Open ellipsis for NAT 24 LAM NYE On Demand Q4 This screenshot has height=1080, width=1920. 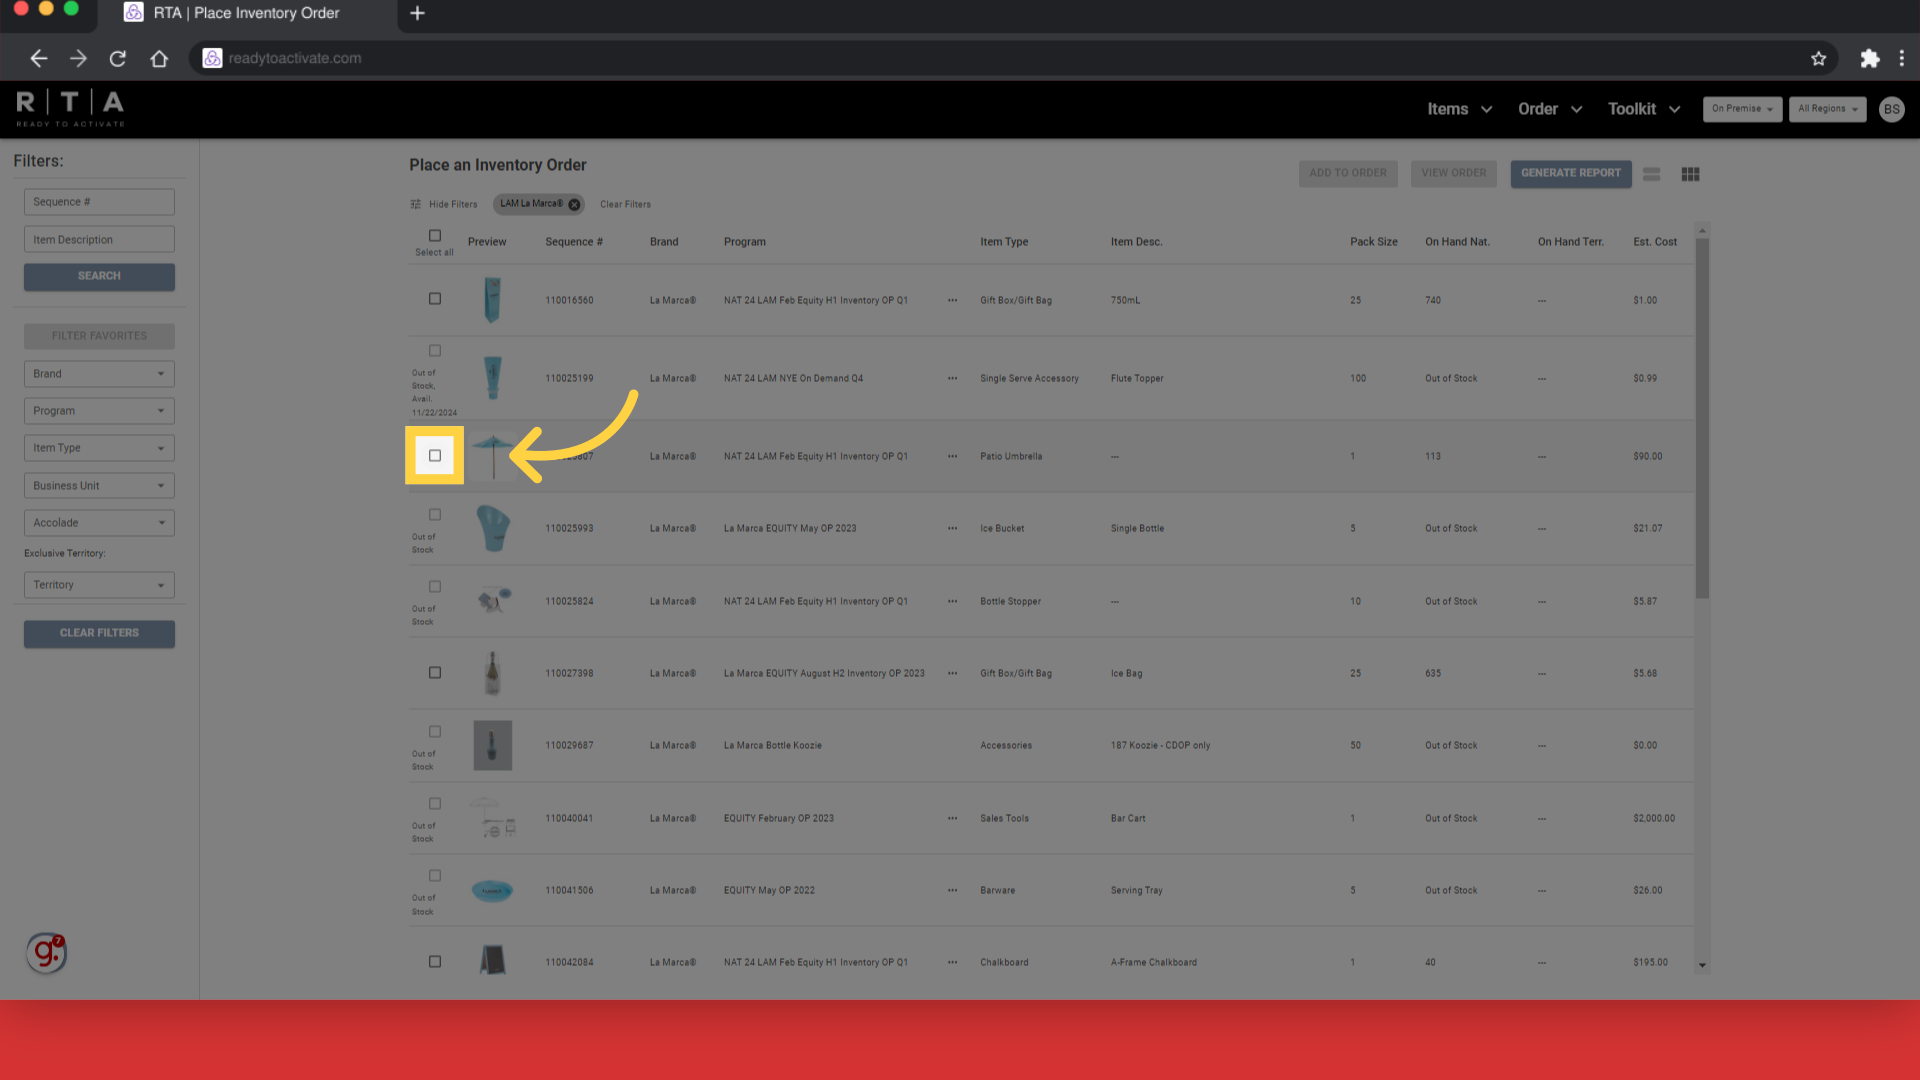[x=952, y=379]
